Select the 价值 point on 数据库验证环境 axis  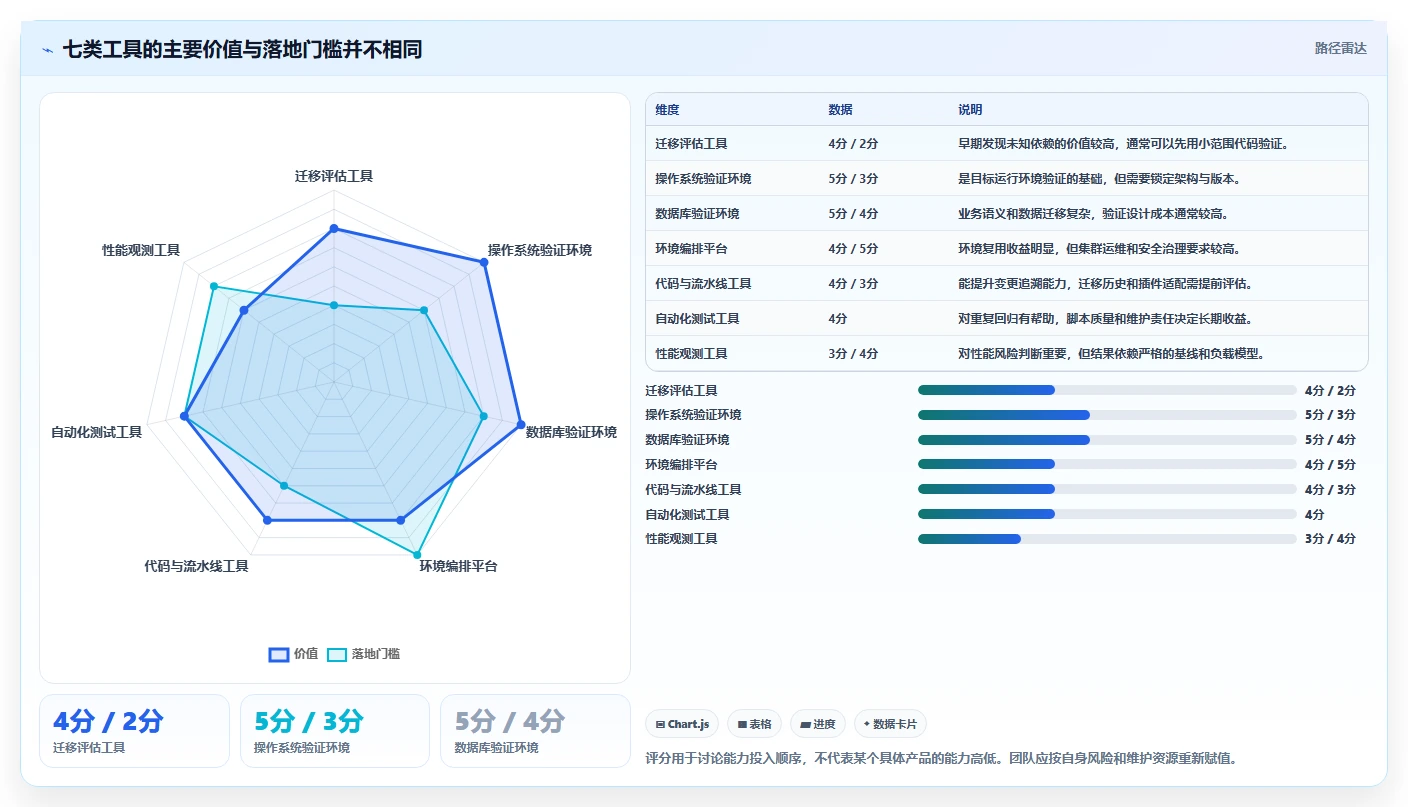pos(520,425)
